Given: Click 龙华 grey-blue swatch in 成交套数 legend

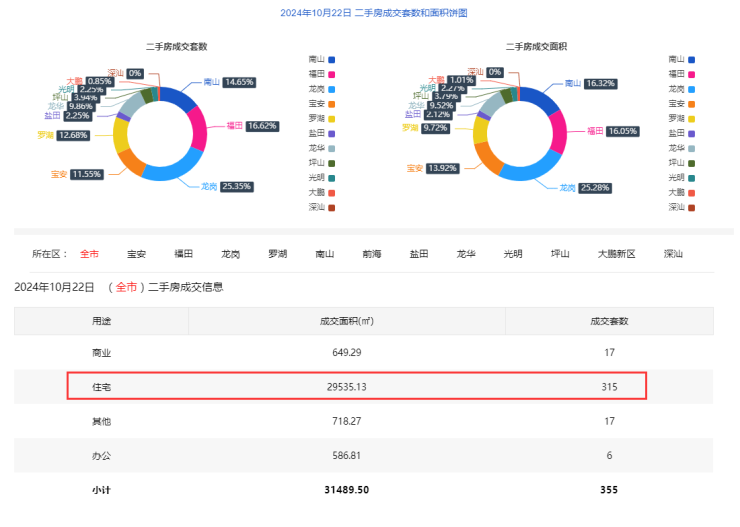Looking at the screenshot, I should pos(332,149).
